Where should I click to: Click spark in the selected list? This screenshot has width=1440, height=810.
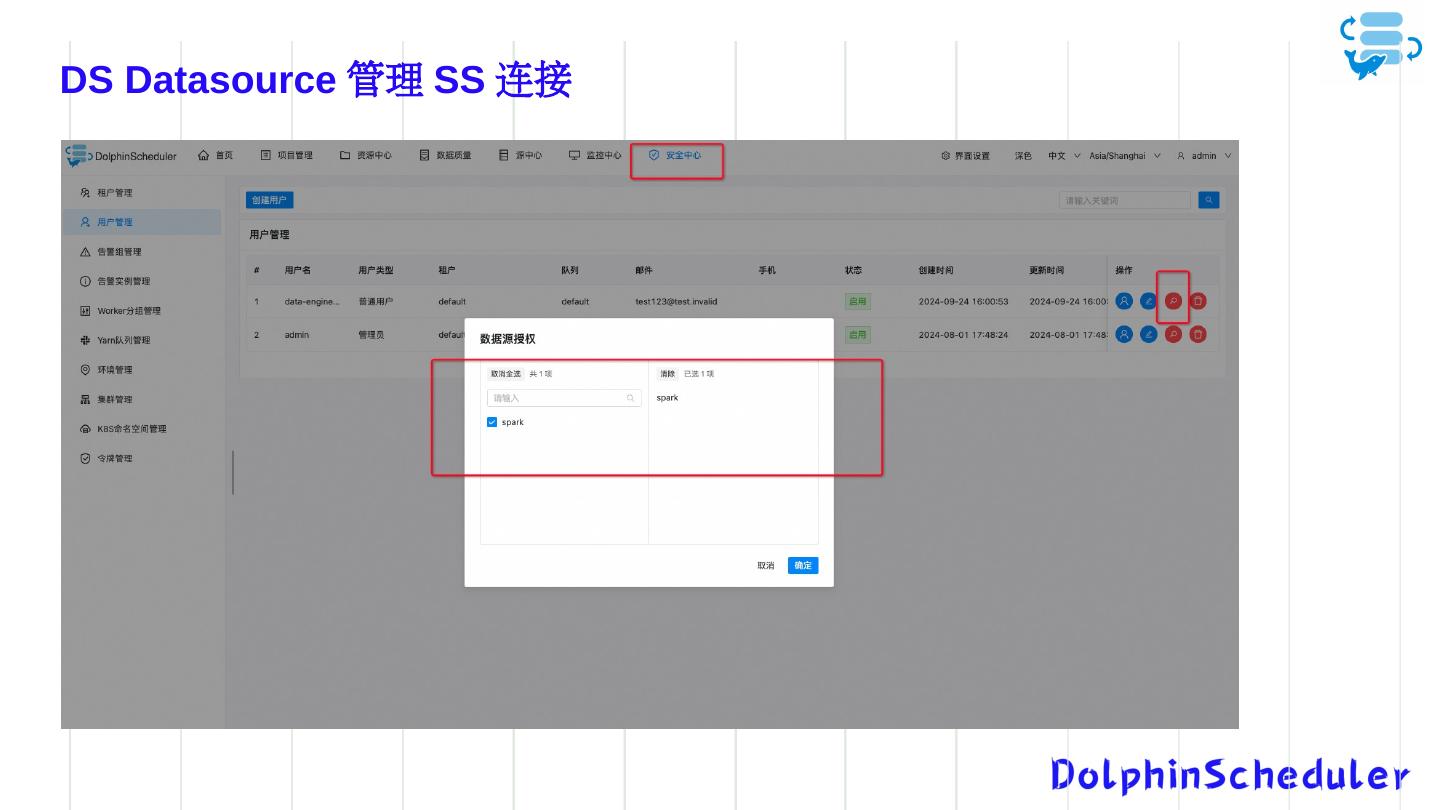[668, 398]
